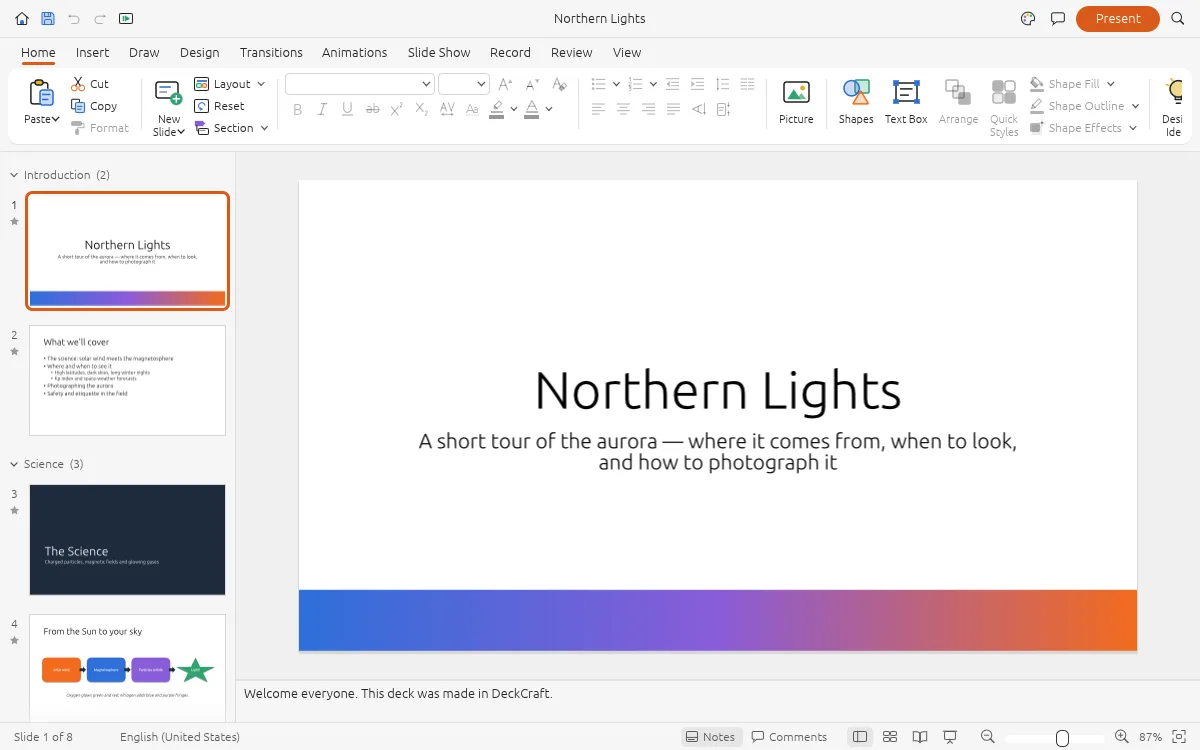Collapse the Science section
The width and height of the screenshot is (1200, 750).
tap(14, 464)
